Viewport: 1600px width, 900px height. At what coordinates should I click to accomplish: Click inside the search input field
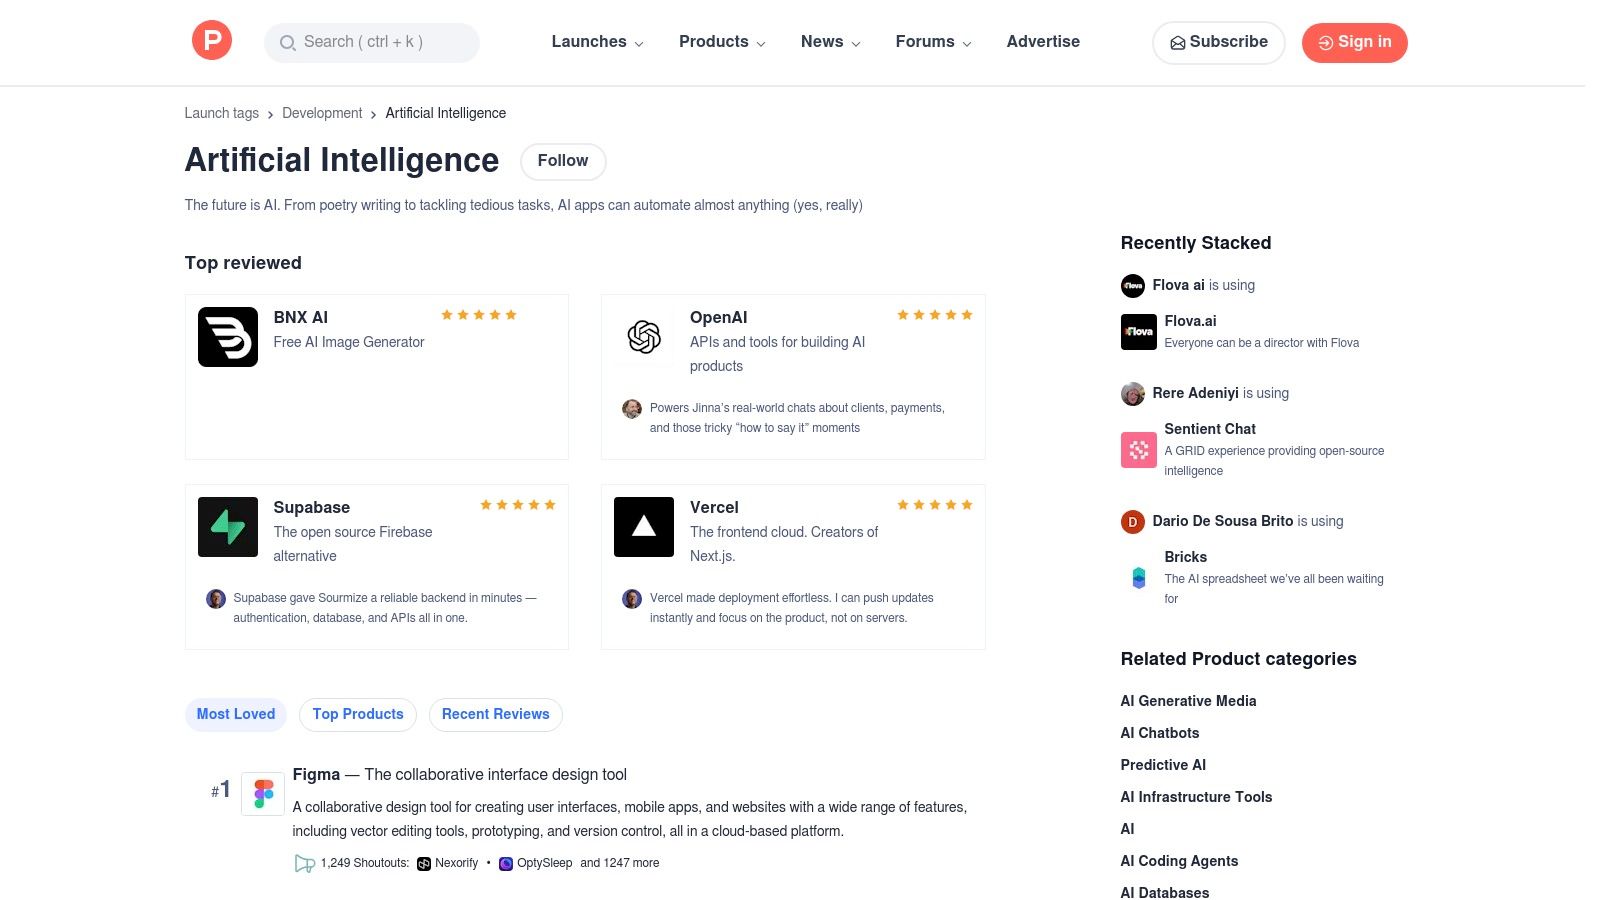coord(380,43)
